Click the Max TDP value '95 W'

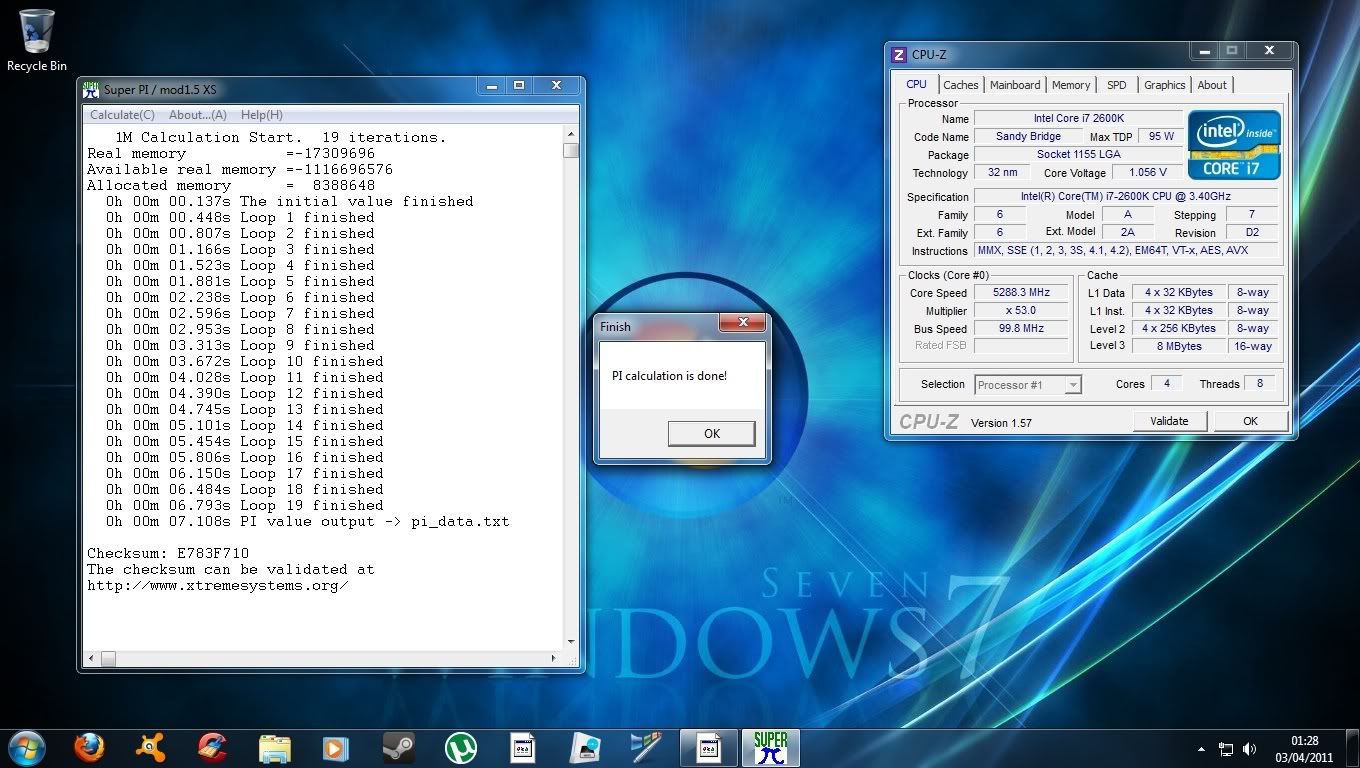[1161, 136]
